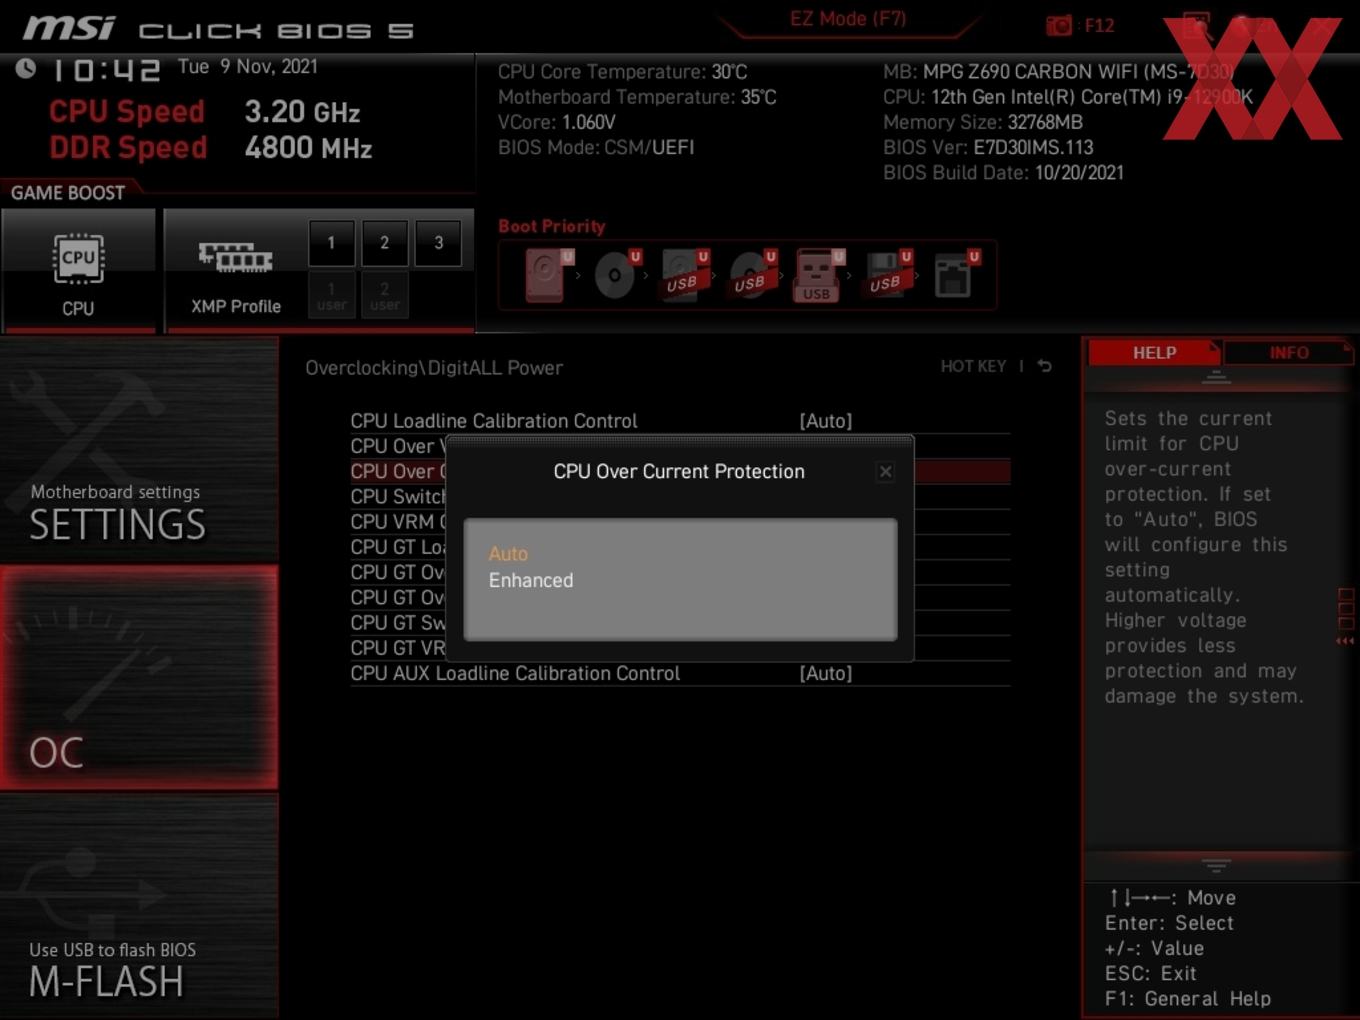Select the hard disk boot device icon
The height and width of the screenshot is (1020, 1360).
[x=547, y=275]
